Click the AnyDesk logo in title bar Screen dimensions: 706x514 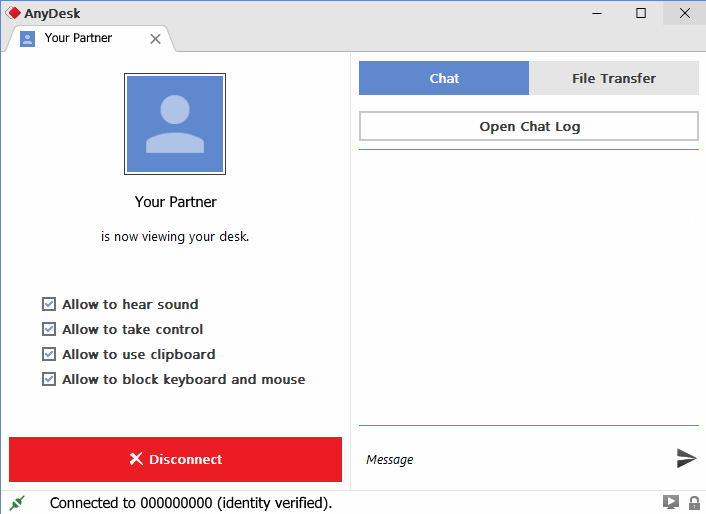click(13, 13)
